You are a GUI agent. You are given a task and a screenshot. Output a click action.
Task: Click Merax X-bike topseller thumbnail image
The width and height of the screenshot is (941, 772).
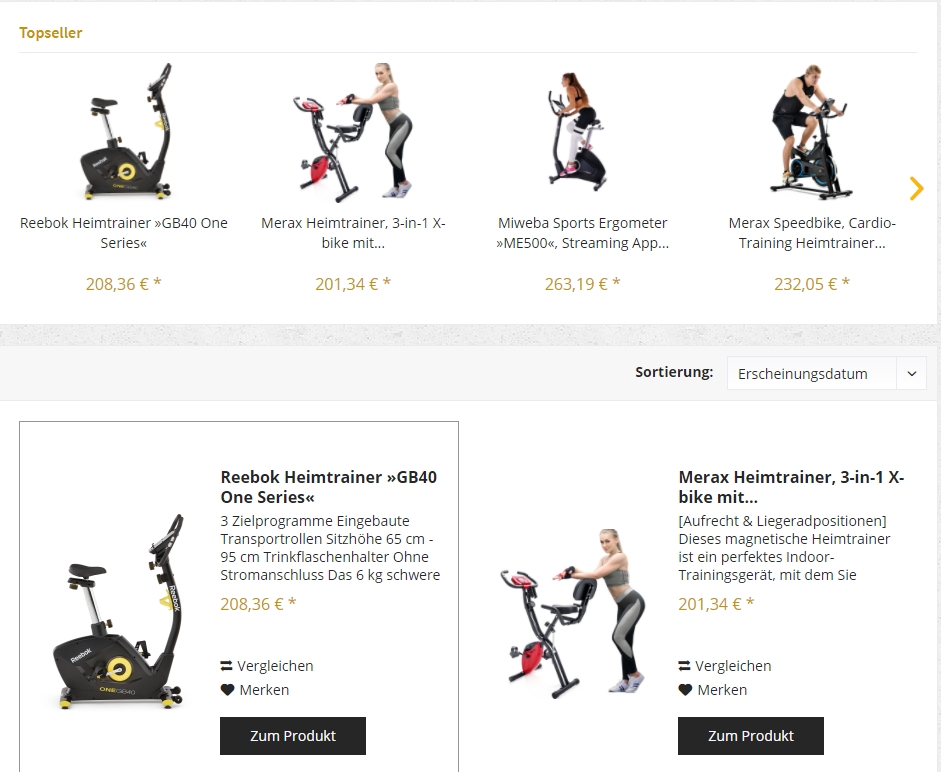click(x=353, y=132)
